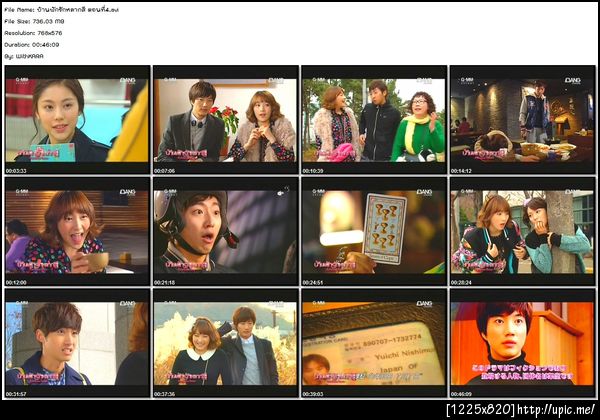Open the thumbnail timestamped 00:28:24
This screenshot has height=420, width=600.
click(x=522, y=231)
